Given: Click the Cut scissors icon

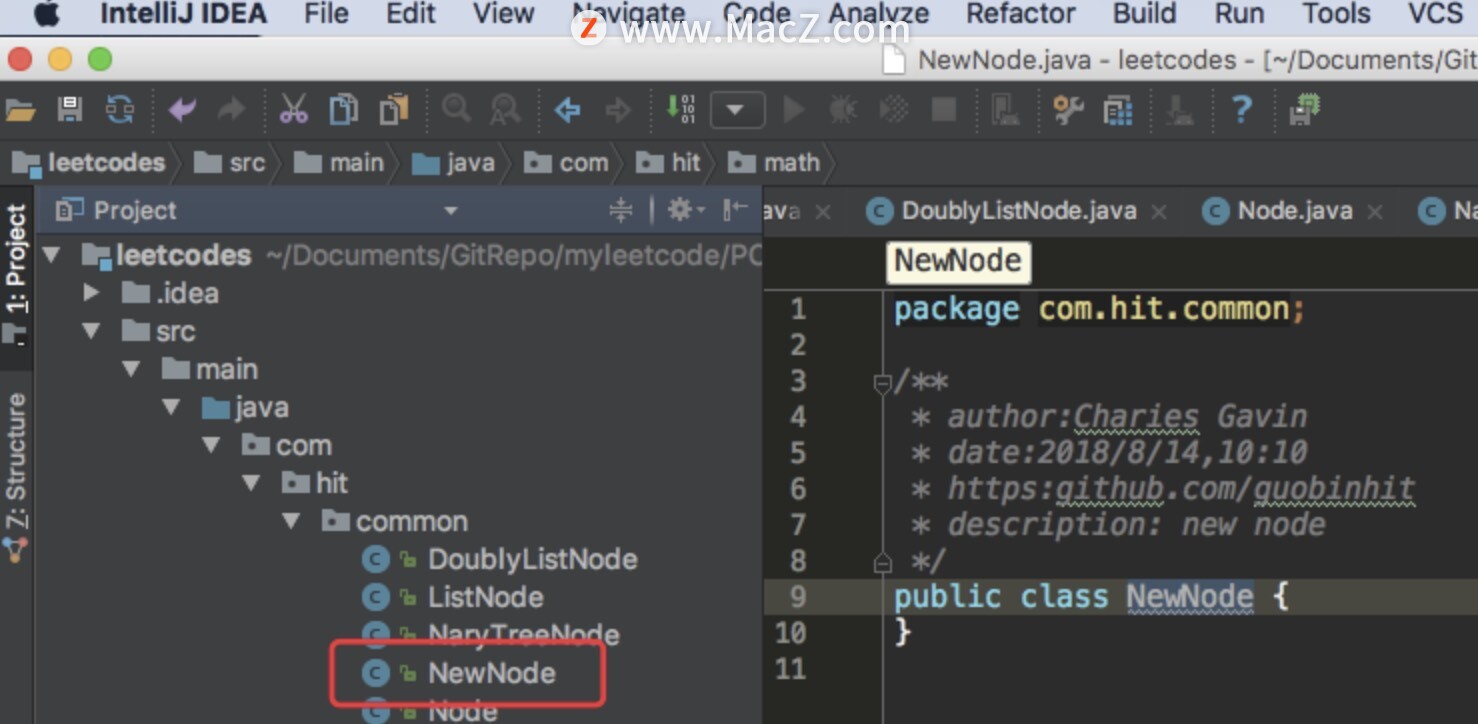Looking at the screenshot, I should click(x=293, y=109).
